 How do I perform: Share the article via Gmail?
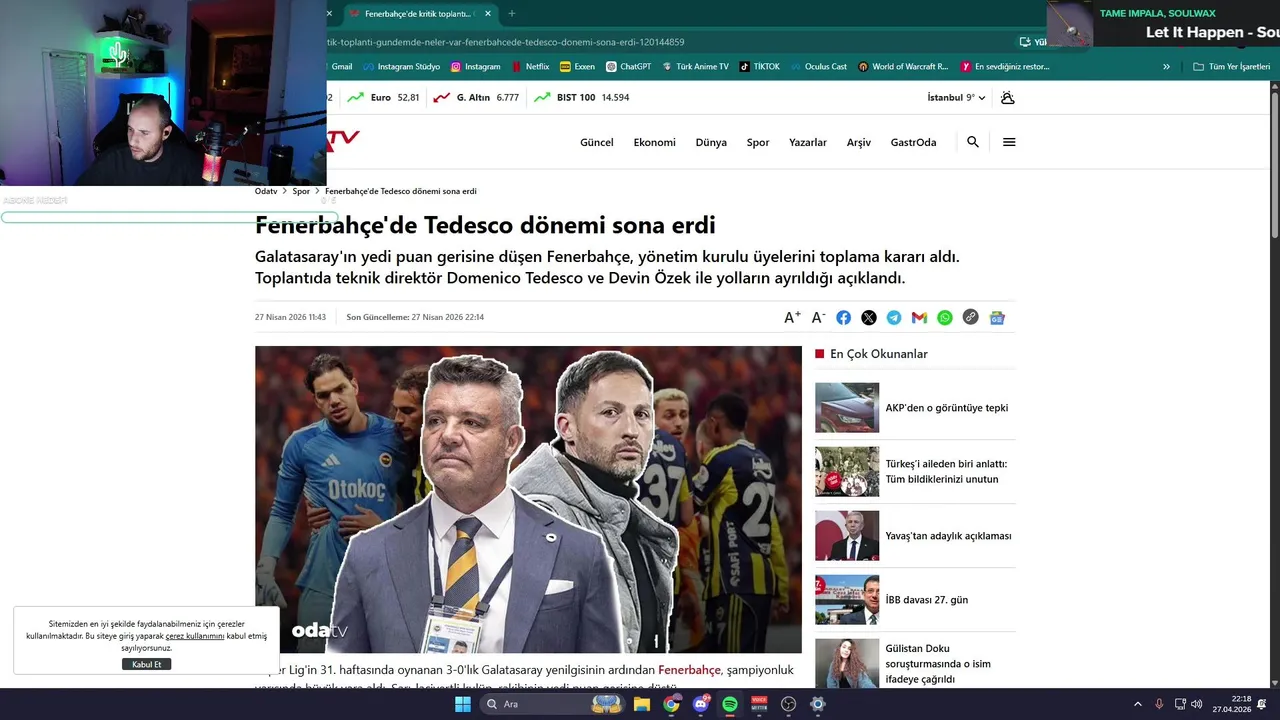tap(919, 317)
